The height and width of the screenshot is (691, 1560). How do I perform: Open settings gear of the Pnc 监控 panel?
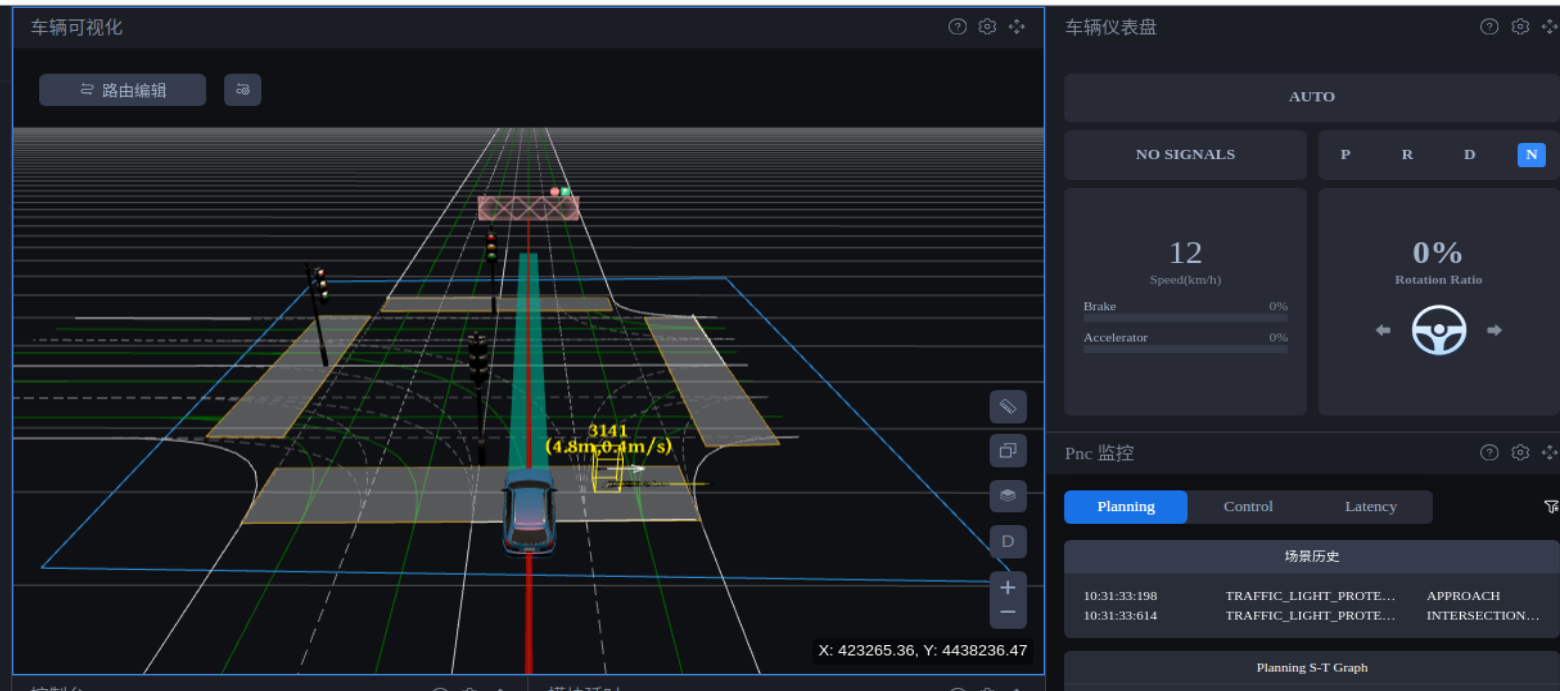pos(1520,453)
